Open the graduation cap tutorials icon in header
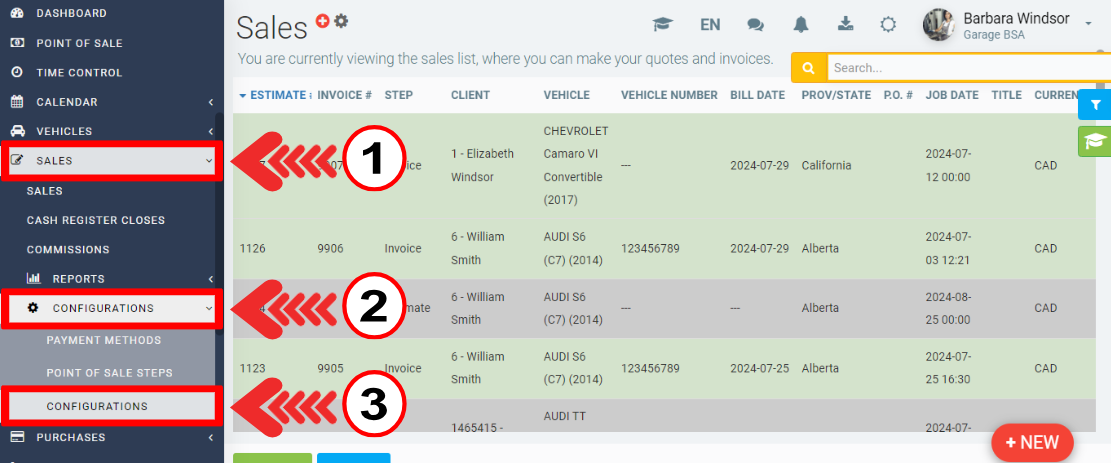The width and height of the screenshot is (1111, 463). pos(662,24)
